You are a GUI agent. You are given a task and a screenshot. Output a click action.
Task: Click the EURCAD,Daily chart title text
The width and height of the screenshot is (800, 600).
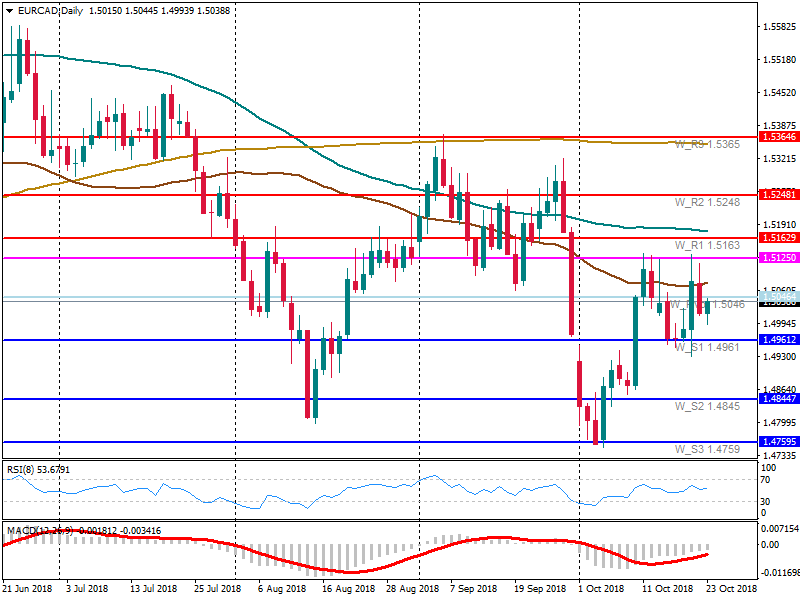coord(52,9)
